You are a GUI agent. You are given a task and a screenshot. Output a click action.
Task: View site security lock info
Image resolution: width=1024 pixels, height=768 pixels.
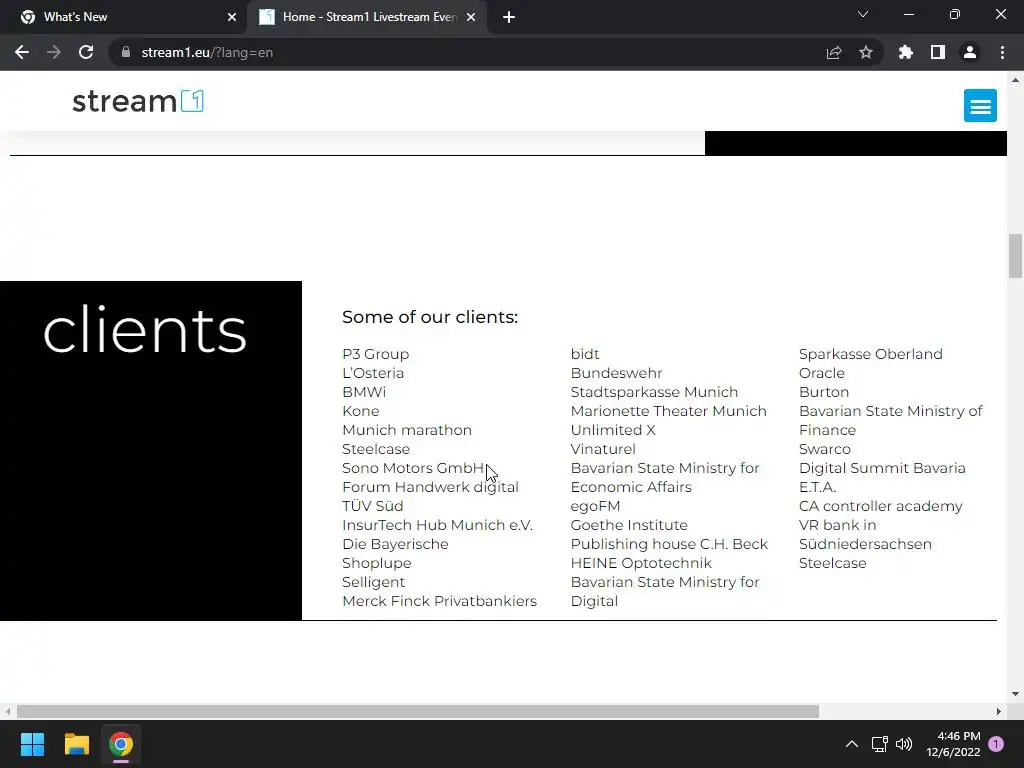126,52
